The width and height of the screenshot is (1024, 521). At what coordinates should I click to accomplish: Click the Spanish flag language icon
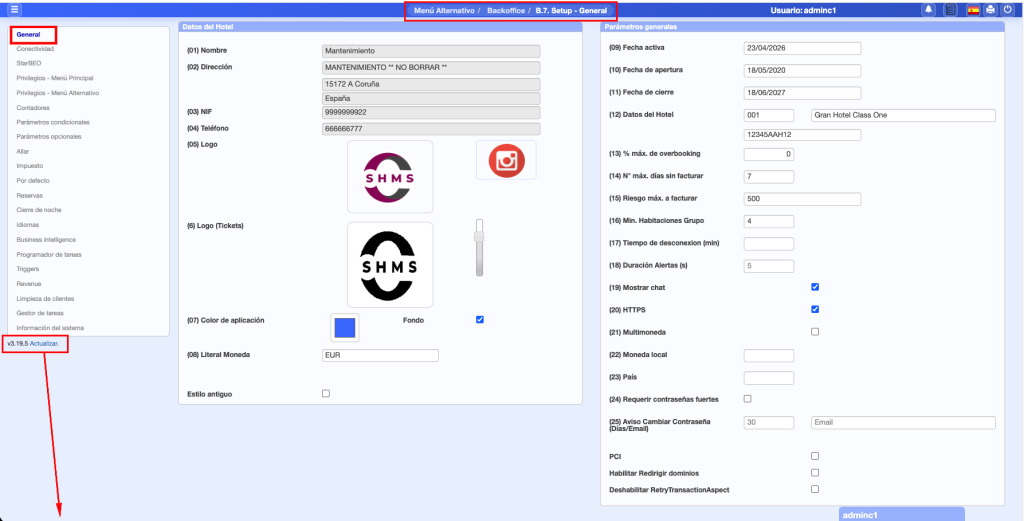pos(973,10)
